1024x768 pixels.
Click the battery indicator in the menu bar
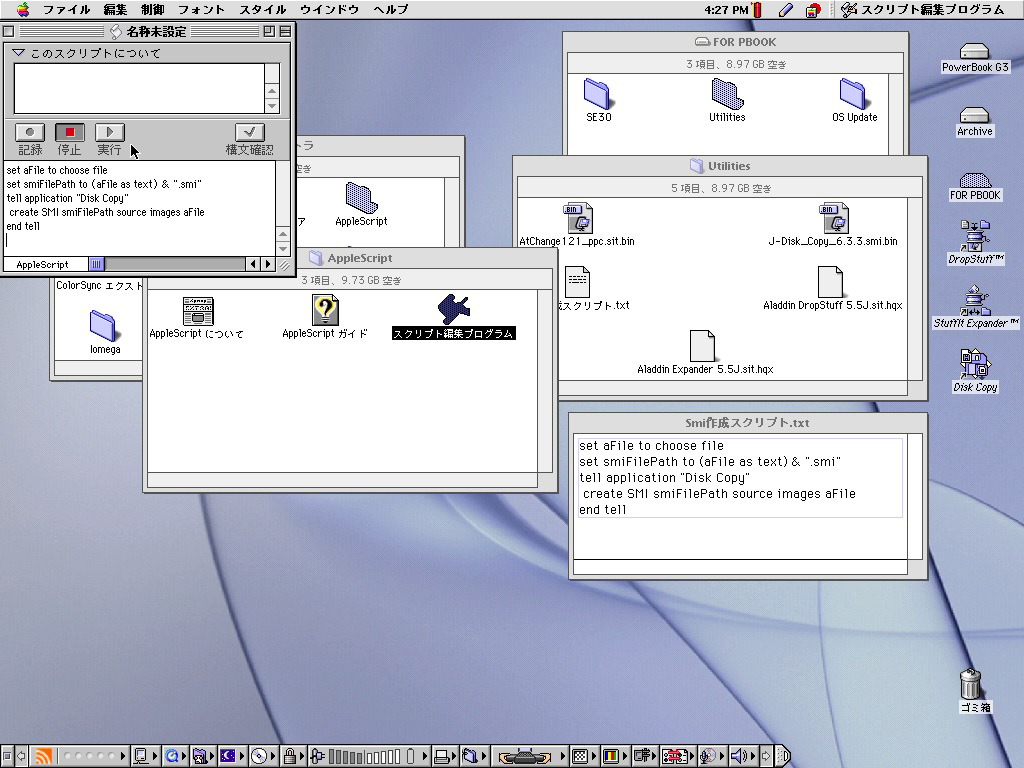(758, 9)
